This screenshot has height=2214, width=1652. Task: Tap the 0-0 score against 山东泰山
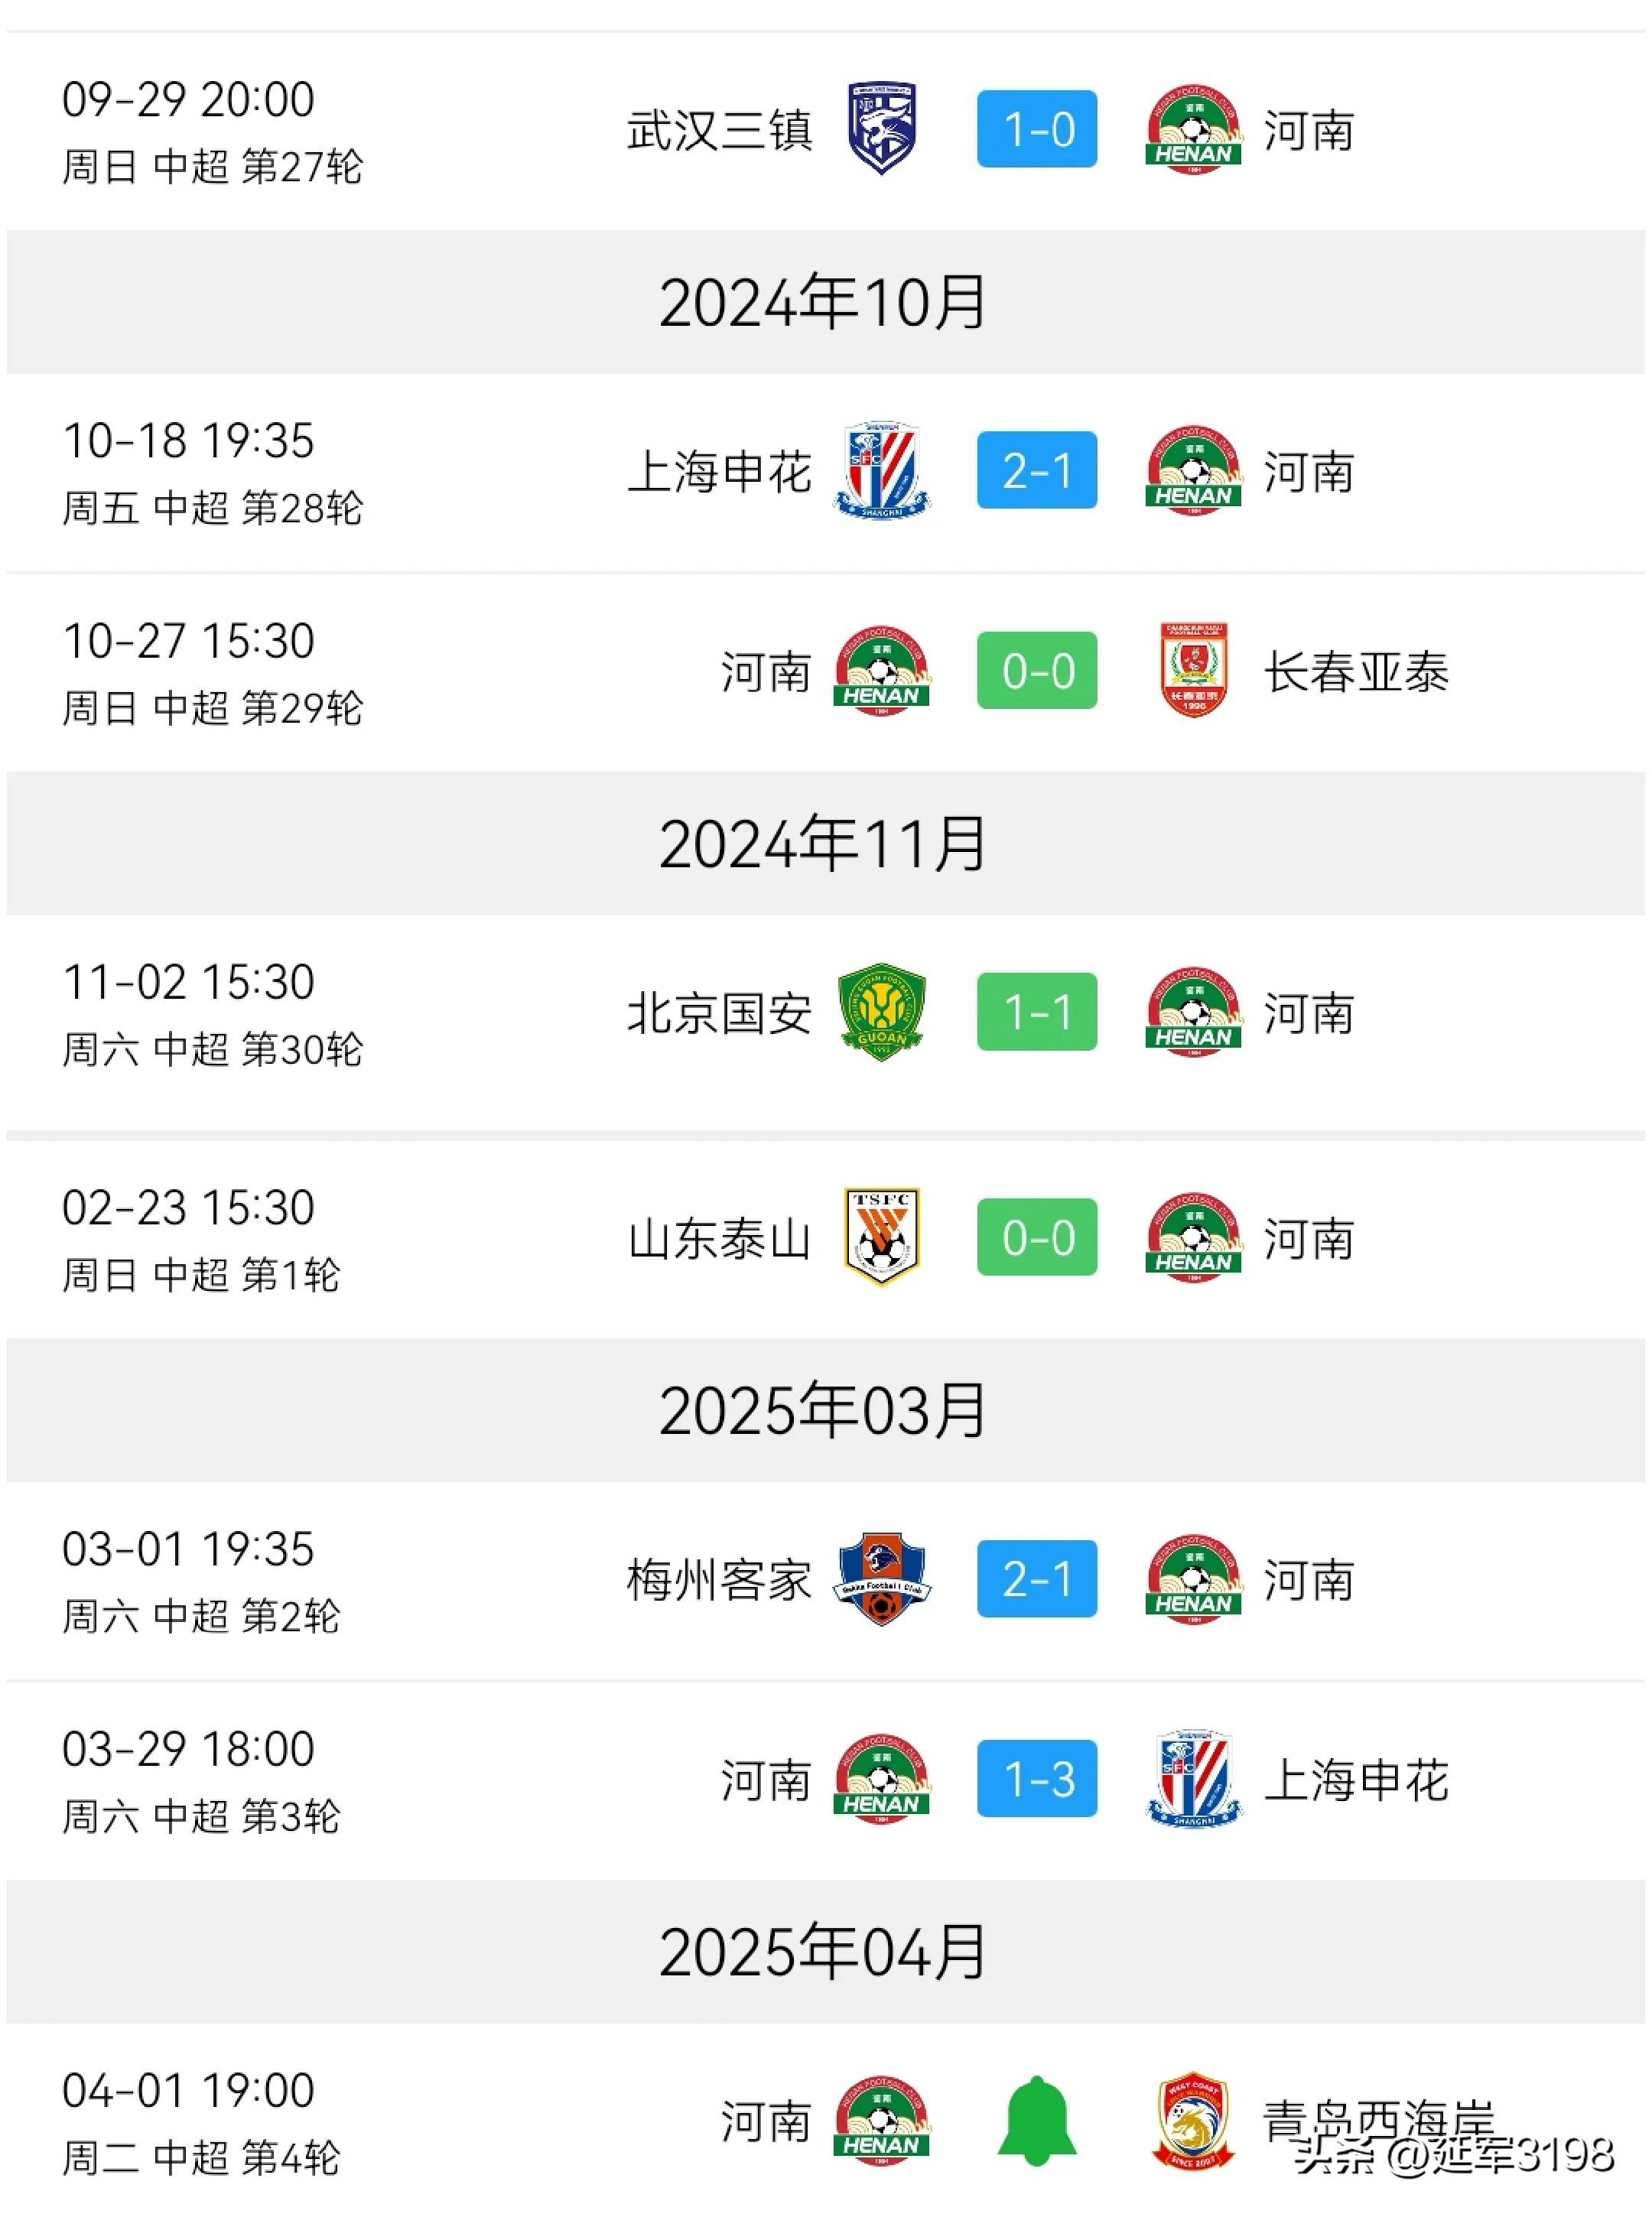[1037, 1237]
